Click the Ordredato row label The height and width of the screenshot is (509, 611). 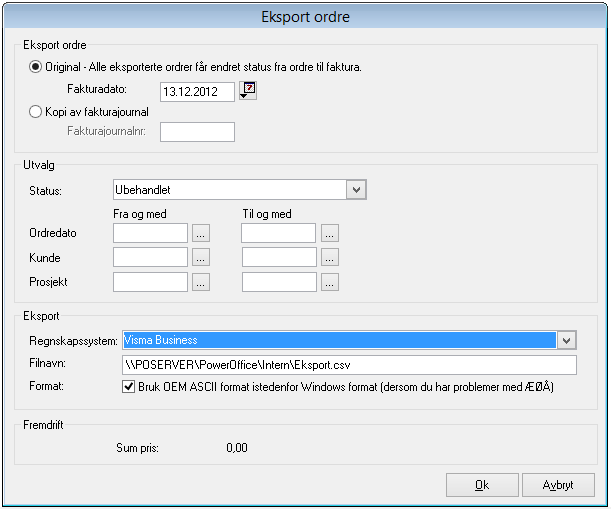coord(53,233)
